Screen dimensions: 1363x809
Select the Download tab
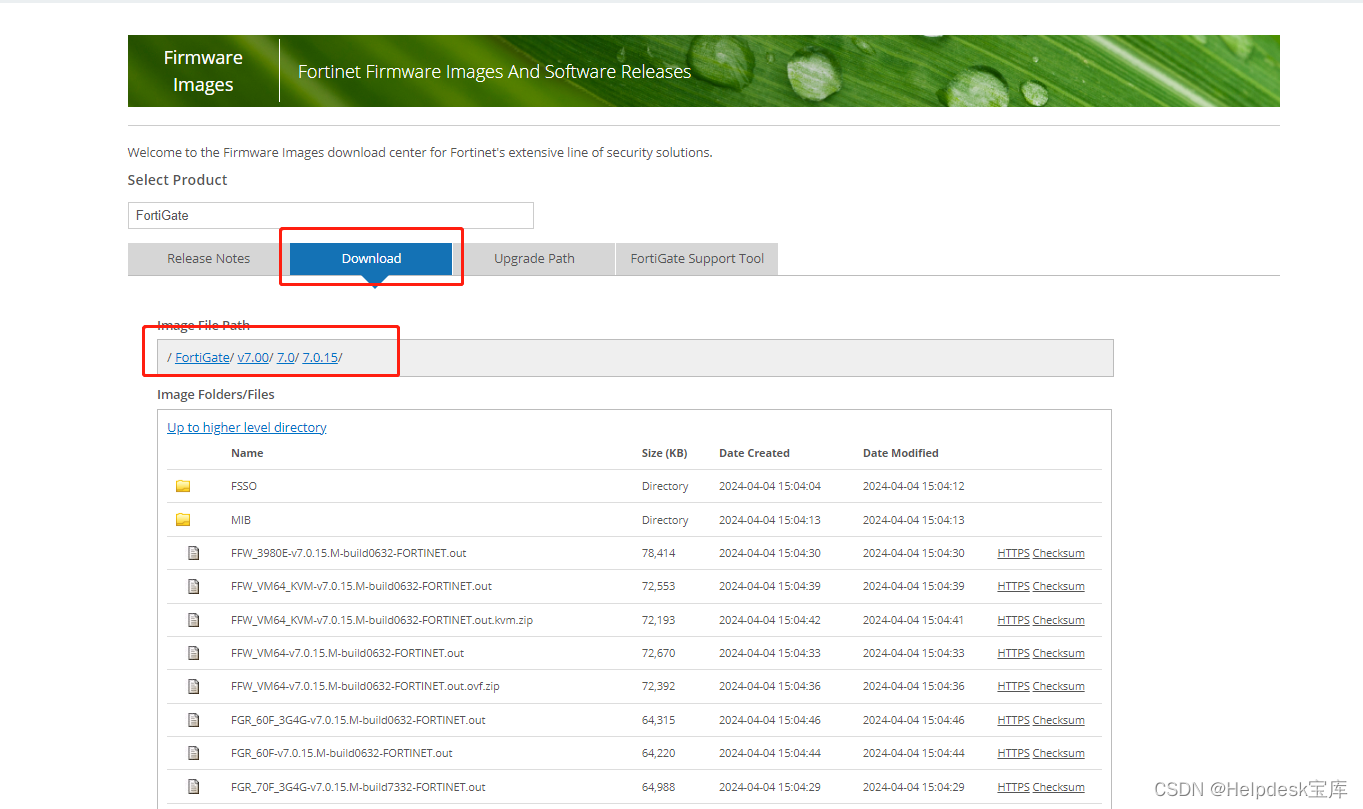[371, 258]
